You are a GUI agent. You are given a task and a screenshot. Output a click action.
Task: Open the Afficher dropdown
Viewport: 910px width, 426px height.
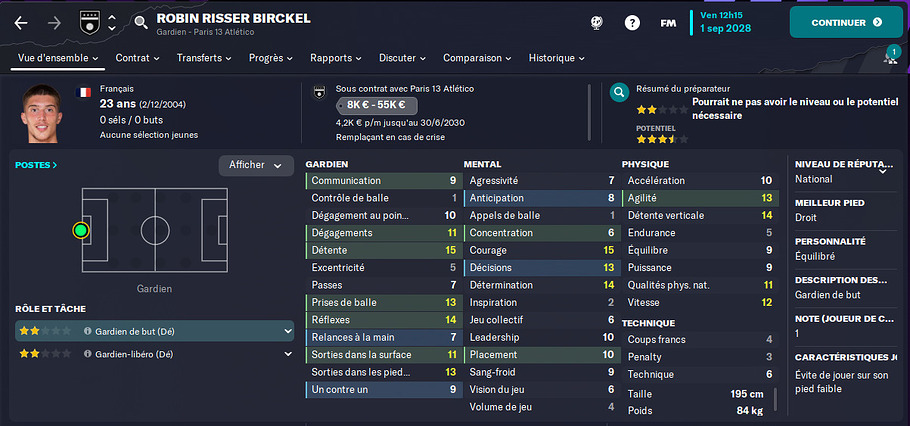256,165
